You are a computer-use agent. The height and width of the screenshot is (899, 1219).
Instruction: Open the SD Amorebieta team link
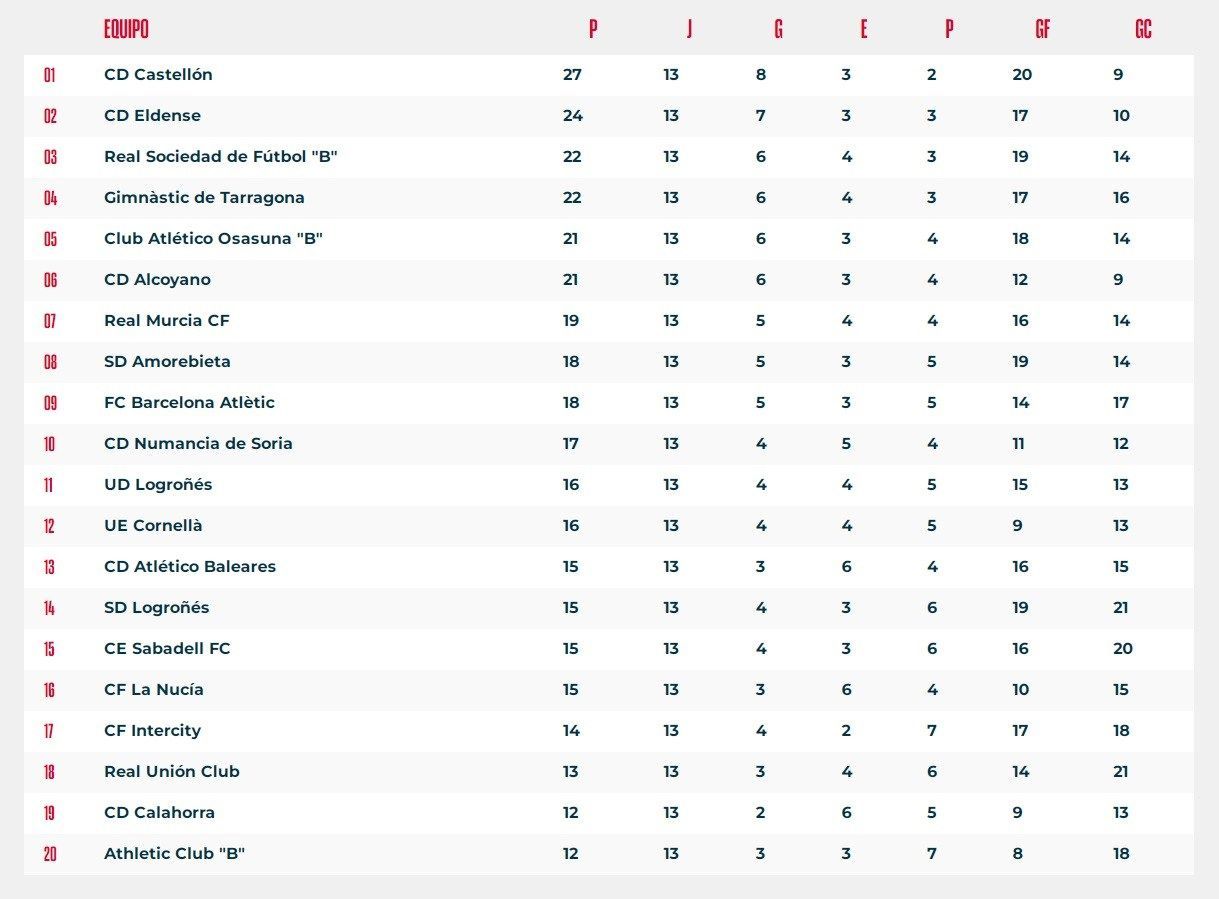(x=167, y=362)
